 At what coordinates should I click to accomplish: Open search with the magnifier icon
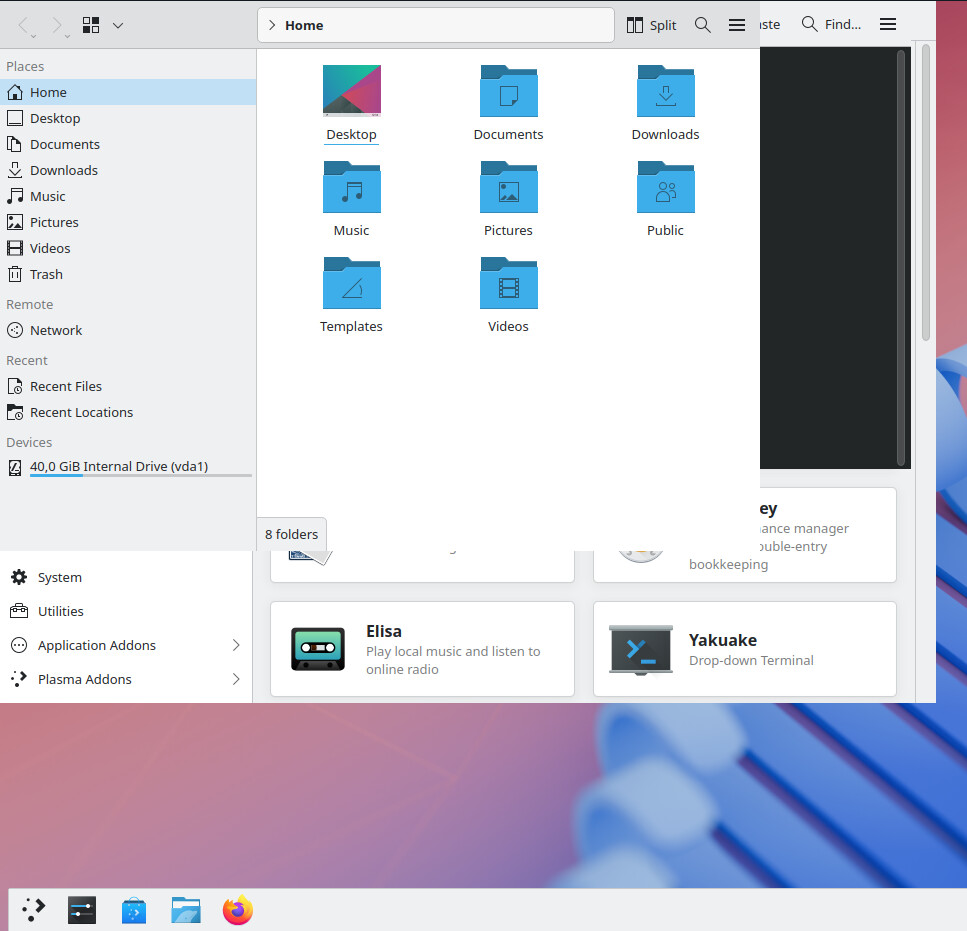click(x=703, y=25)
